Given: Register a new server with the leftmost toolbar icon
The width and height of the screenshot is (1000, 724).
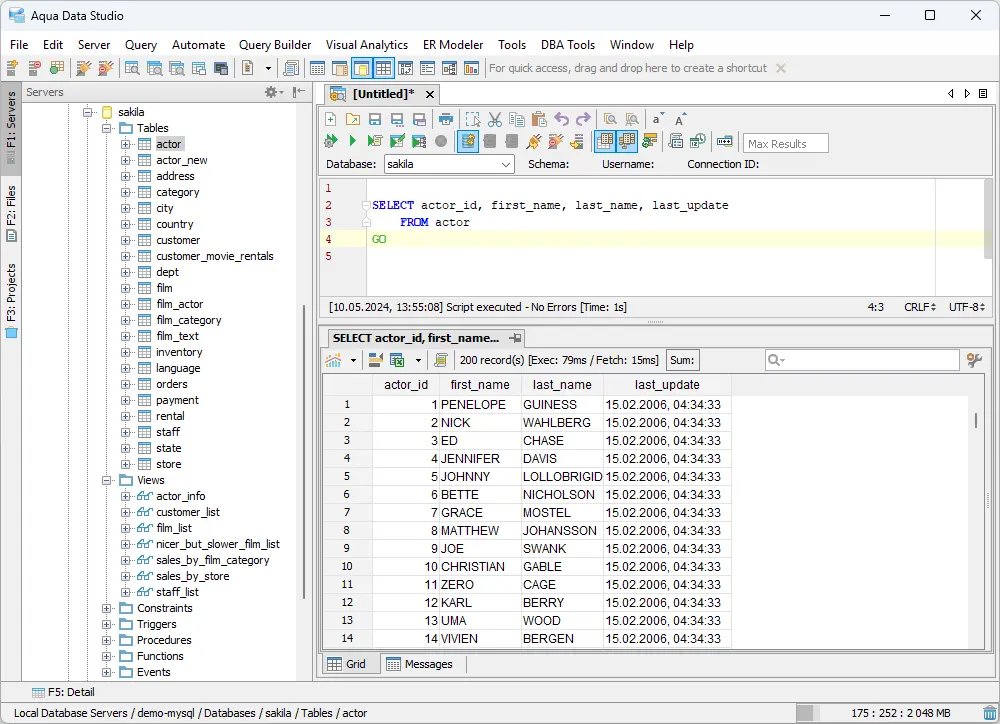Looking at the screenshot, I should pyautogui.click(x=14, y=67).
